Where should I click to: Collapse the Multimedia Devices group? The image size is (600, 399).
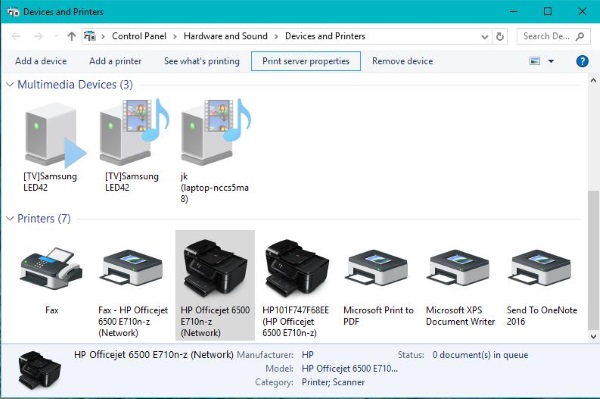pyautogui.click(x=10, y=85)
